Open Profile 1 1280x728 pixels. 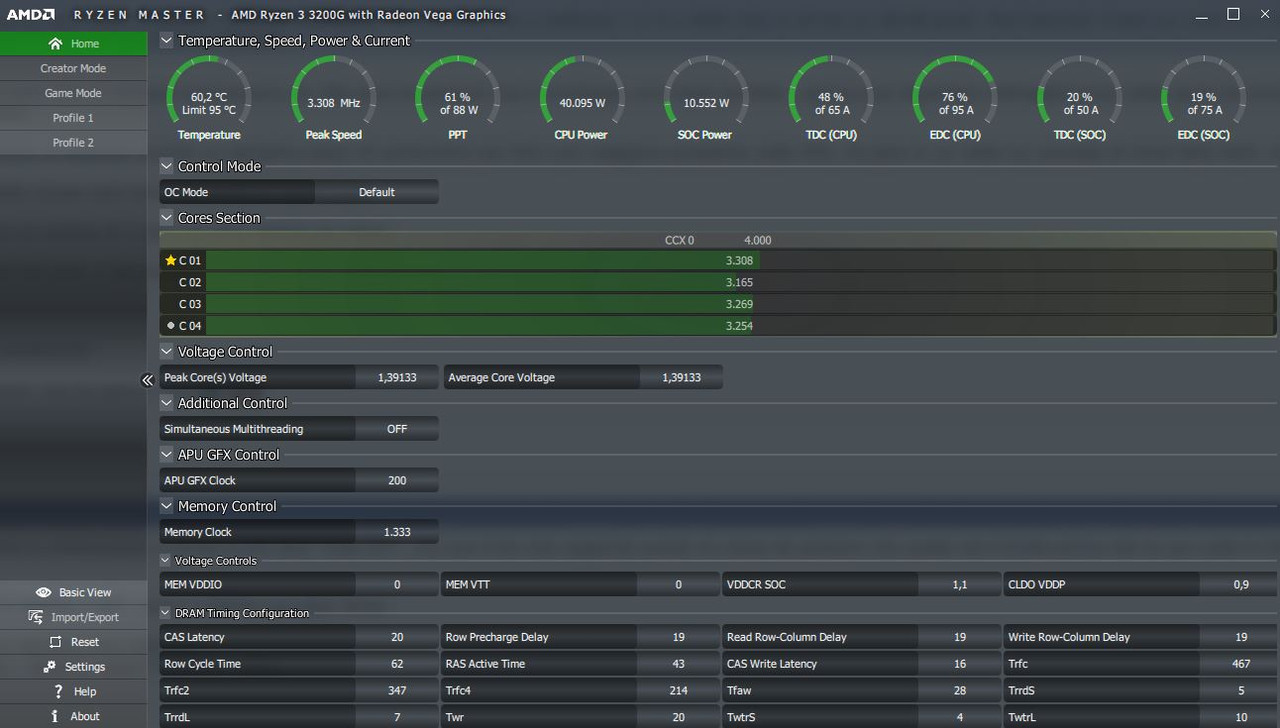(x=74, y=118)
